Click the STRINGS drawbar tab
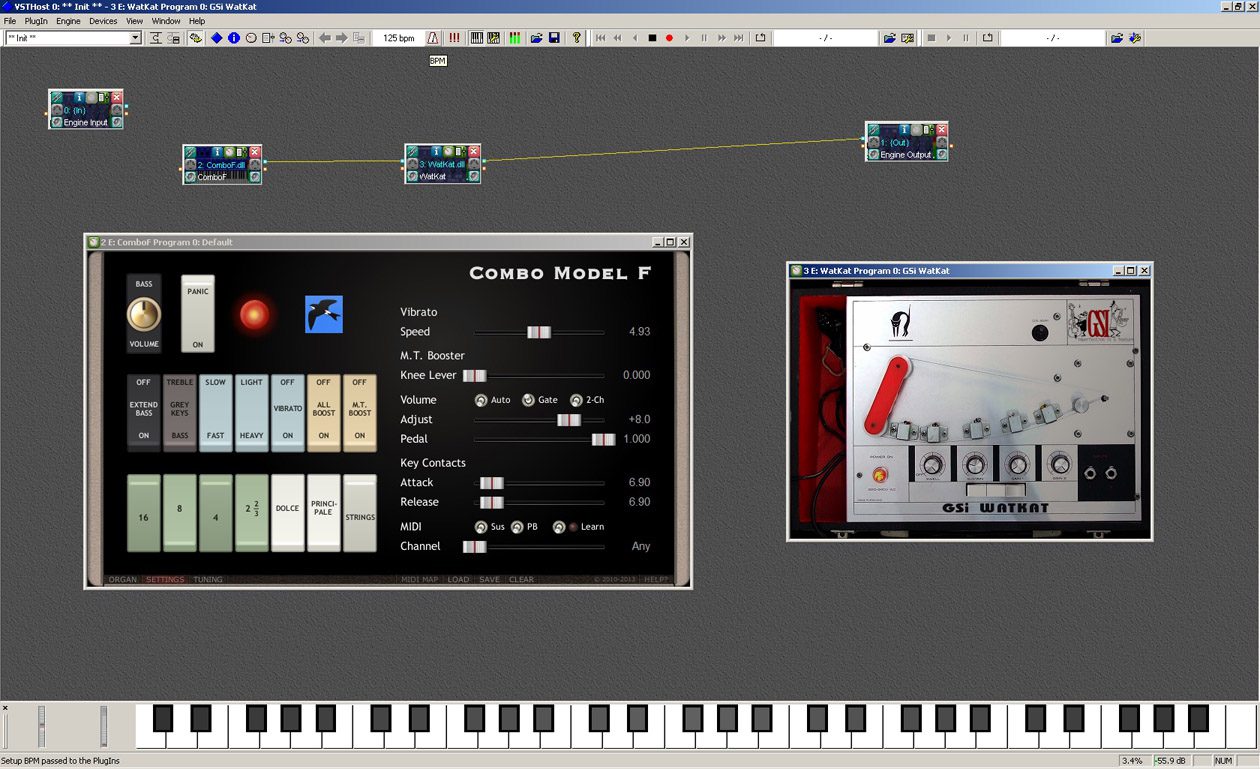This screenshot has width=1260, height=769. pyautogui.click(x=360, y=513)
